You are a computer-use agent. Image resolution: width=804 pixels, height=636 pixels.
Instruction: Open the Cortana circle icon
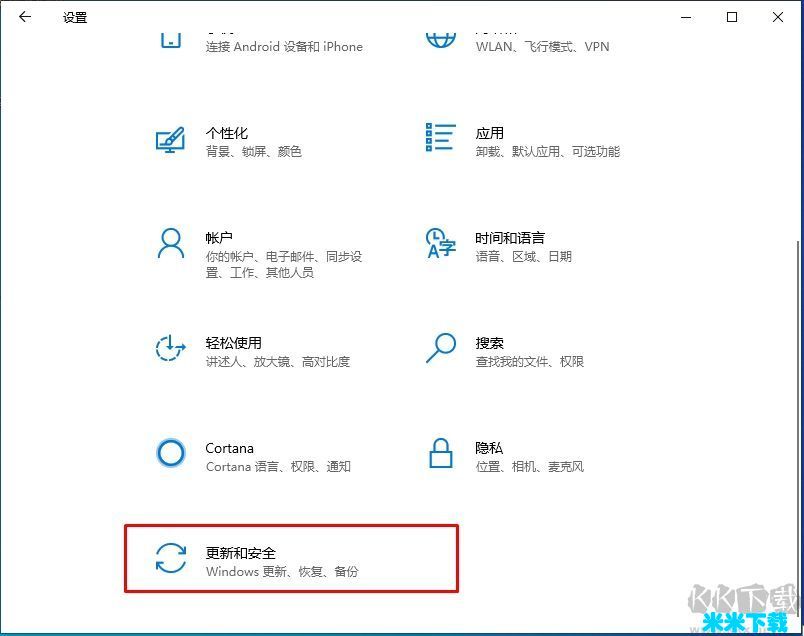pyautogui.click(x=171, y=453)
